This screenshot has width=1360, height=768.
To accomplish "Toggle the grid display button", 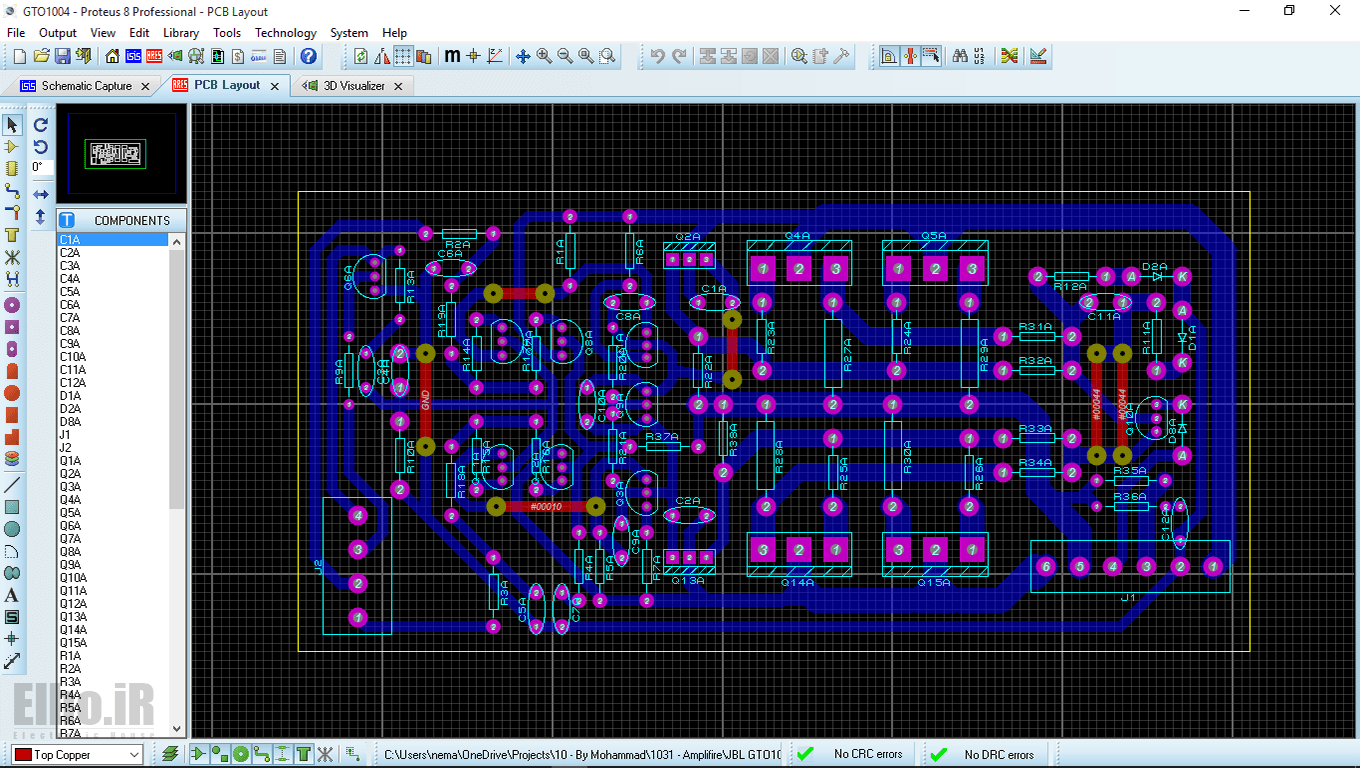I will pyautogui.click(x=403, y=56).
